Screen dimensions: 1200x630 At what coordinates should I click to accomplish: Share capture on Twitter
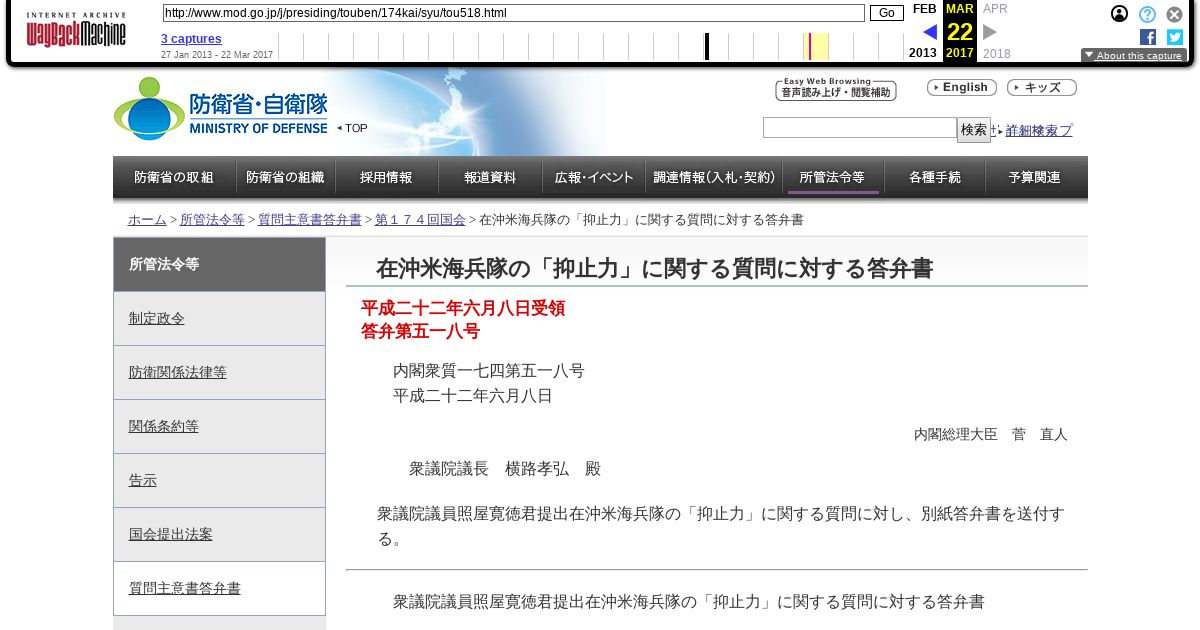click(1175, 37)
